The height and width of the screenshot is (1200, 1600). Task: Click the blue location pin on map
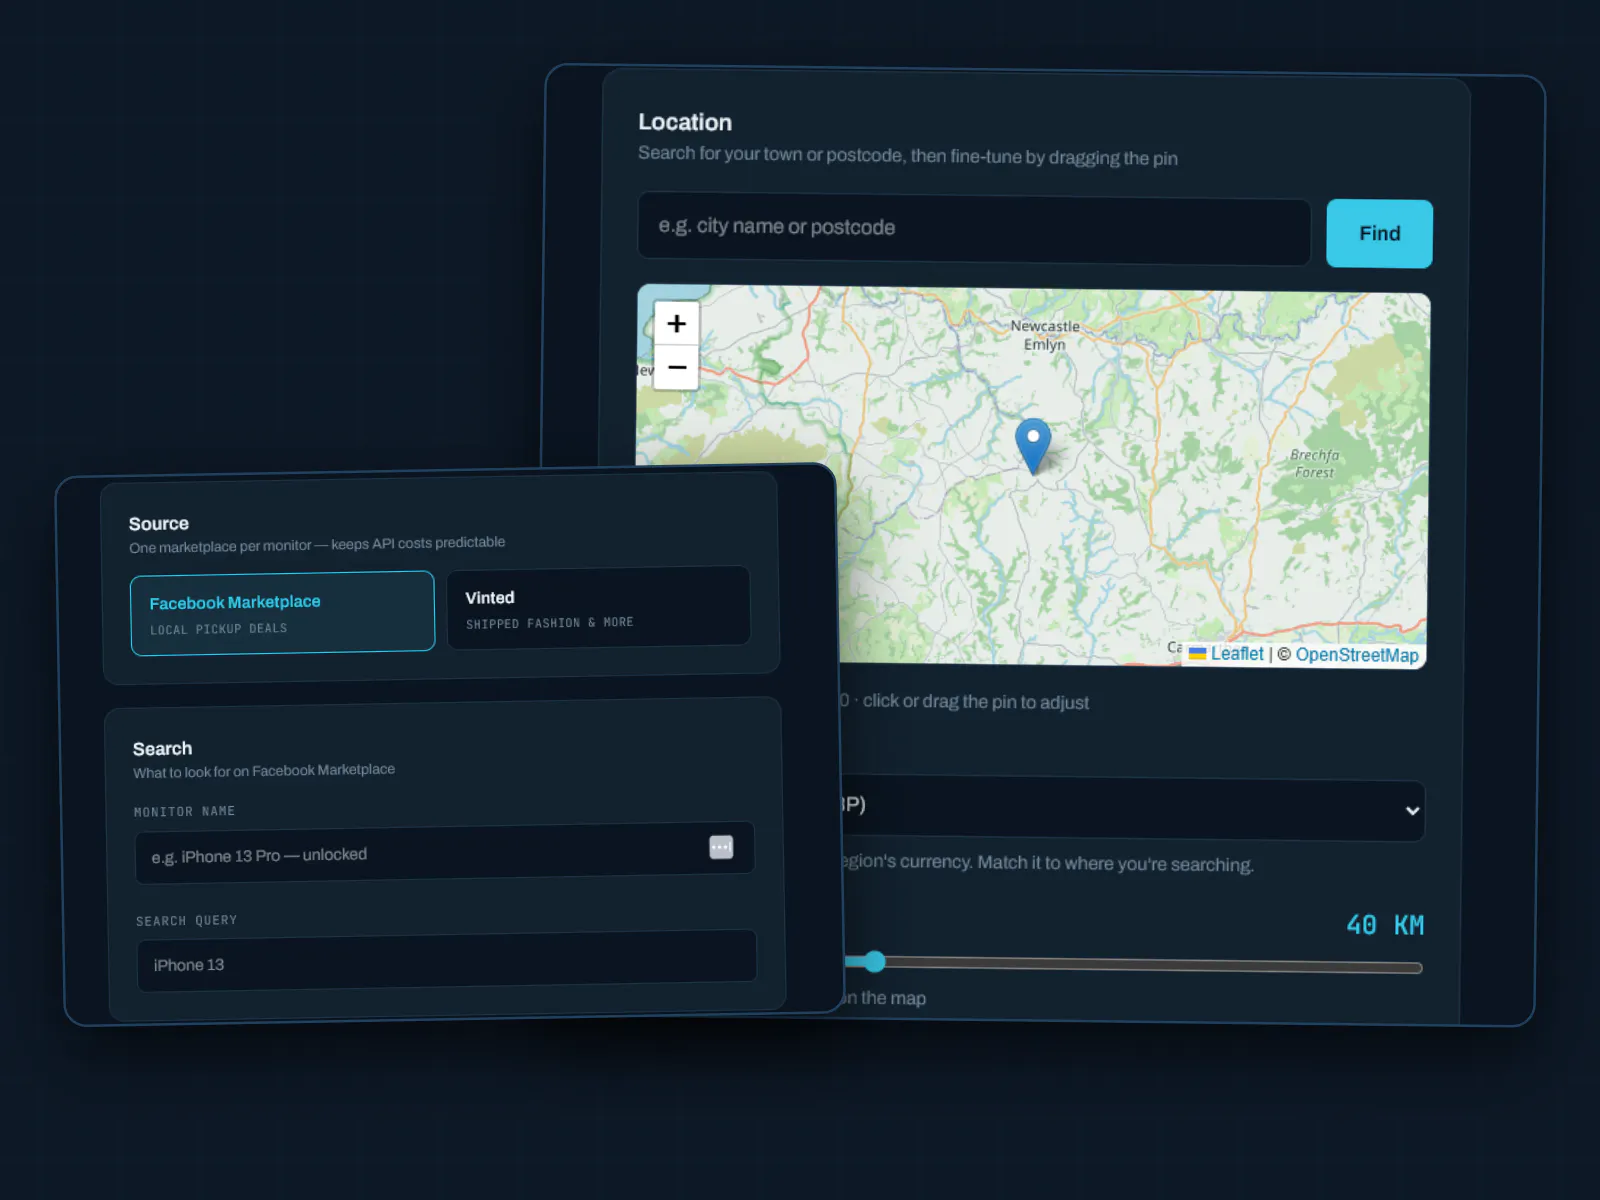[1033, 446]
